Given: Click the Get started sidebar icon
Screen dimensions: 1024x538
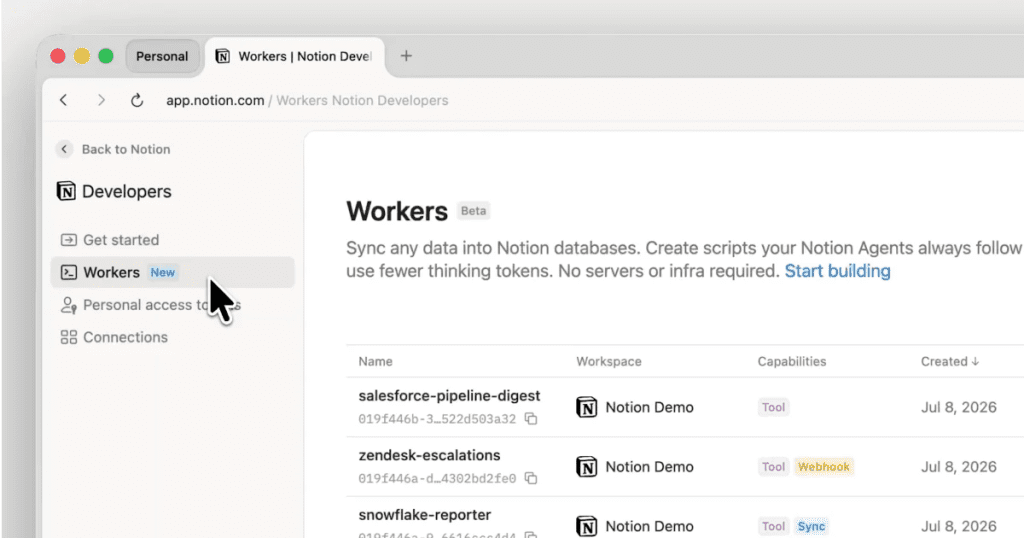Looking at the screenshot, I should pyautogui.click(x=69, y=240).
